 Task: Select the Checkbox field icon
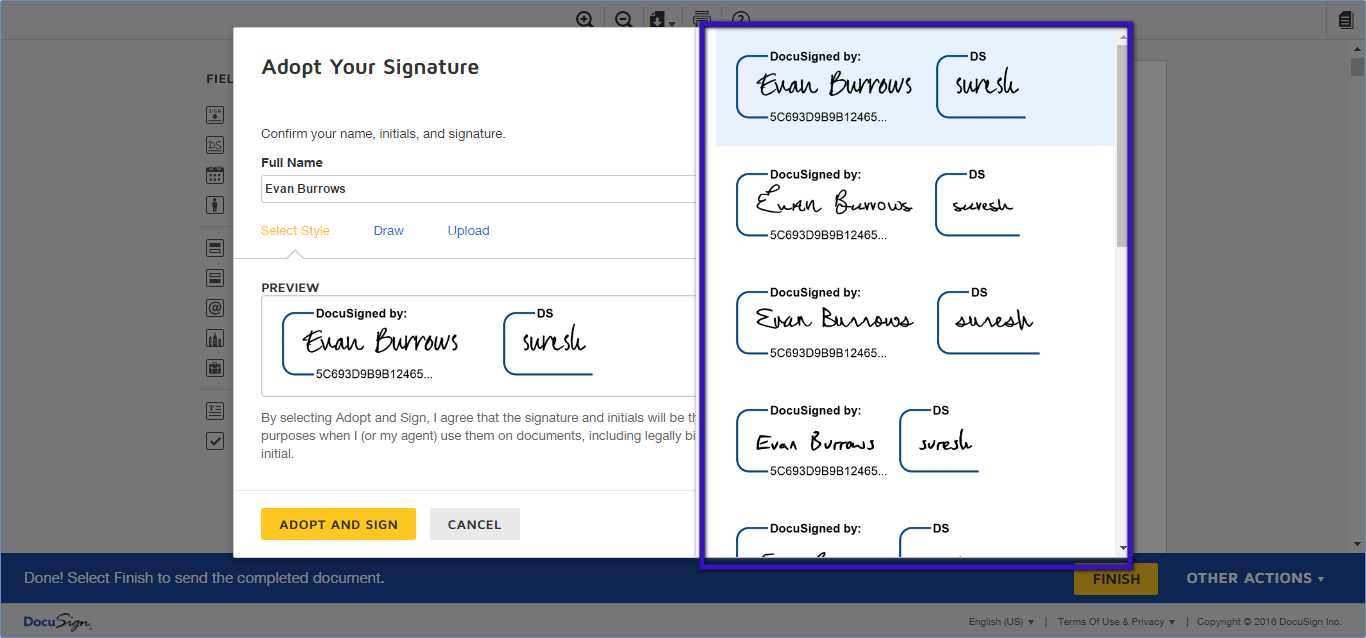(x=215, y=441)
